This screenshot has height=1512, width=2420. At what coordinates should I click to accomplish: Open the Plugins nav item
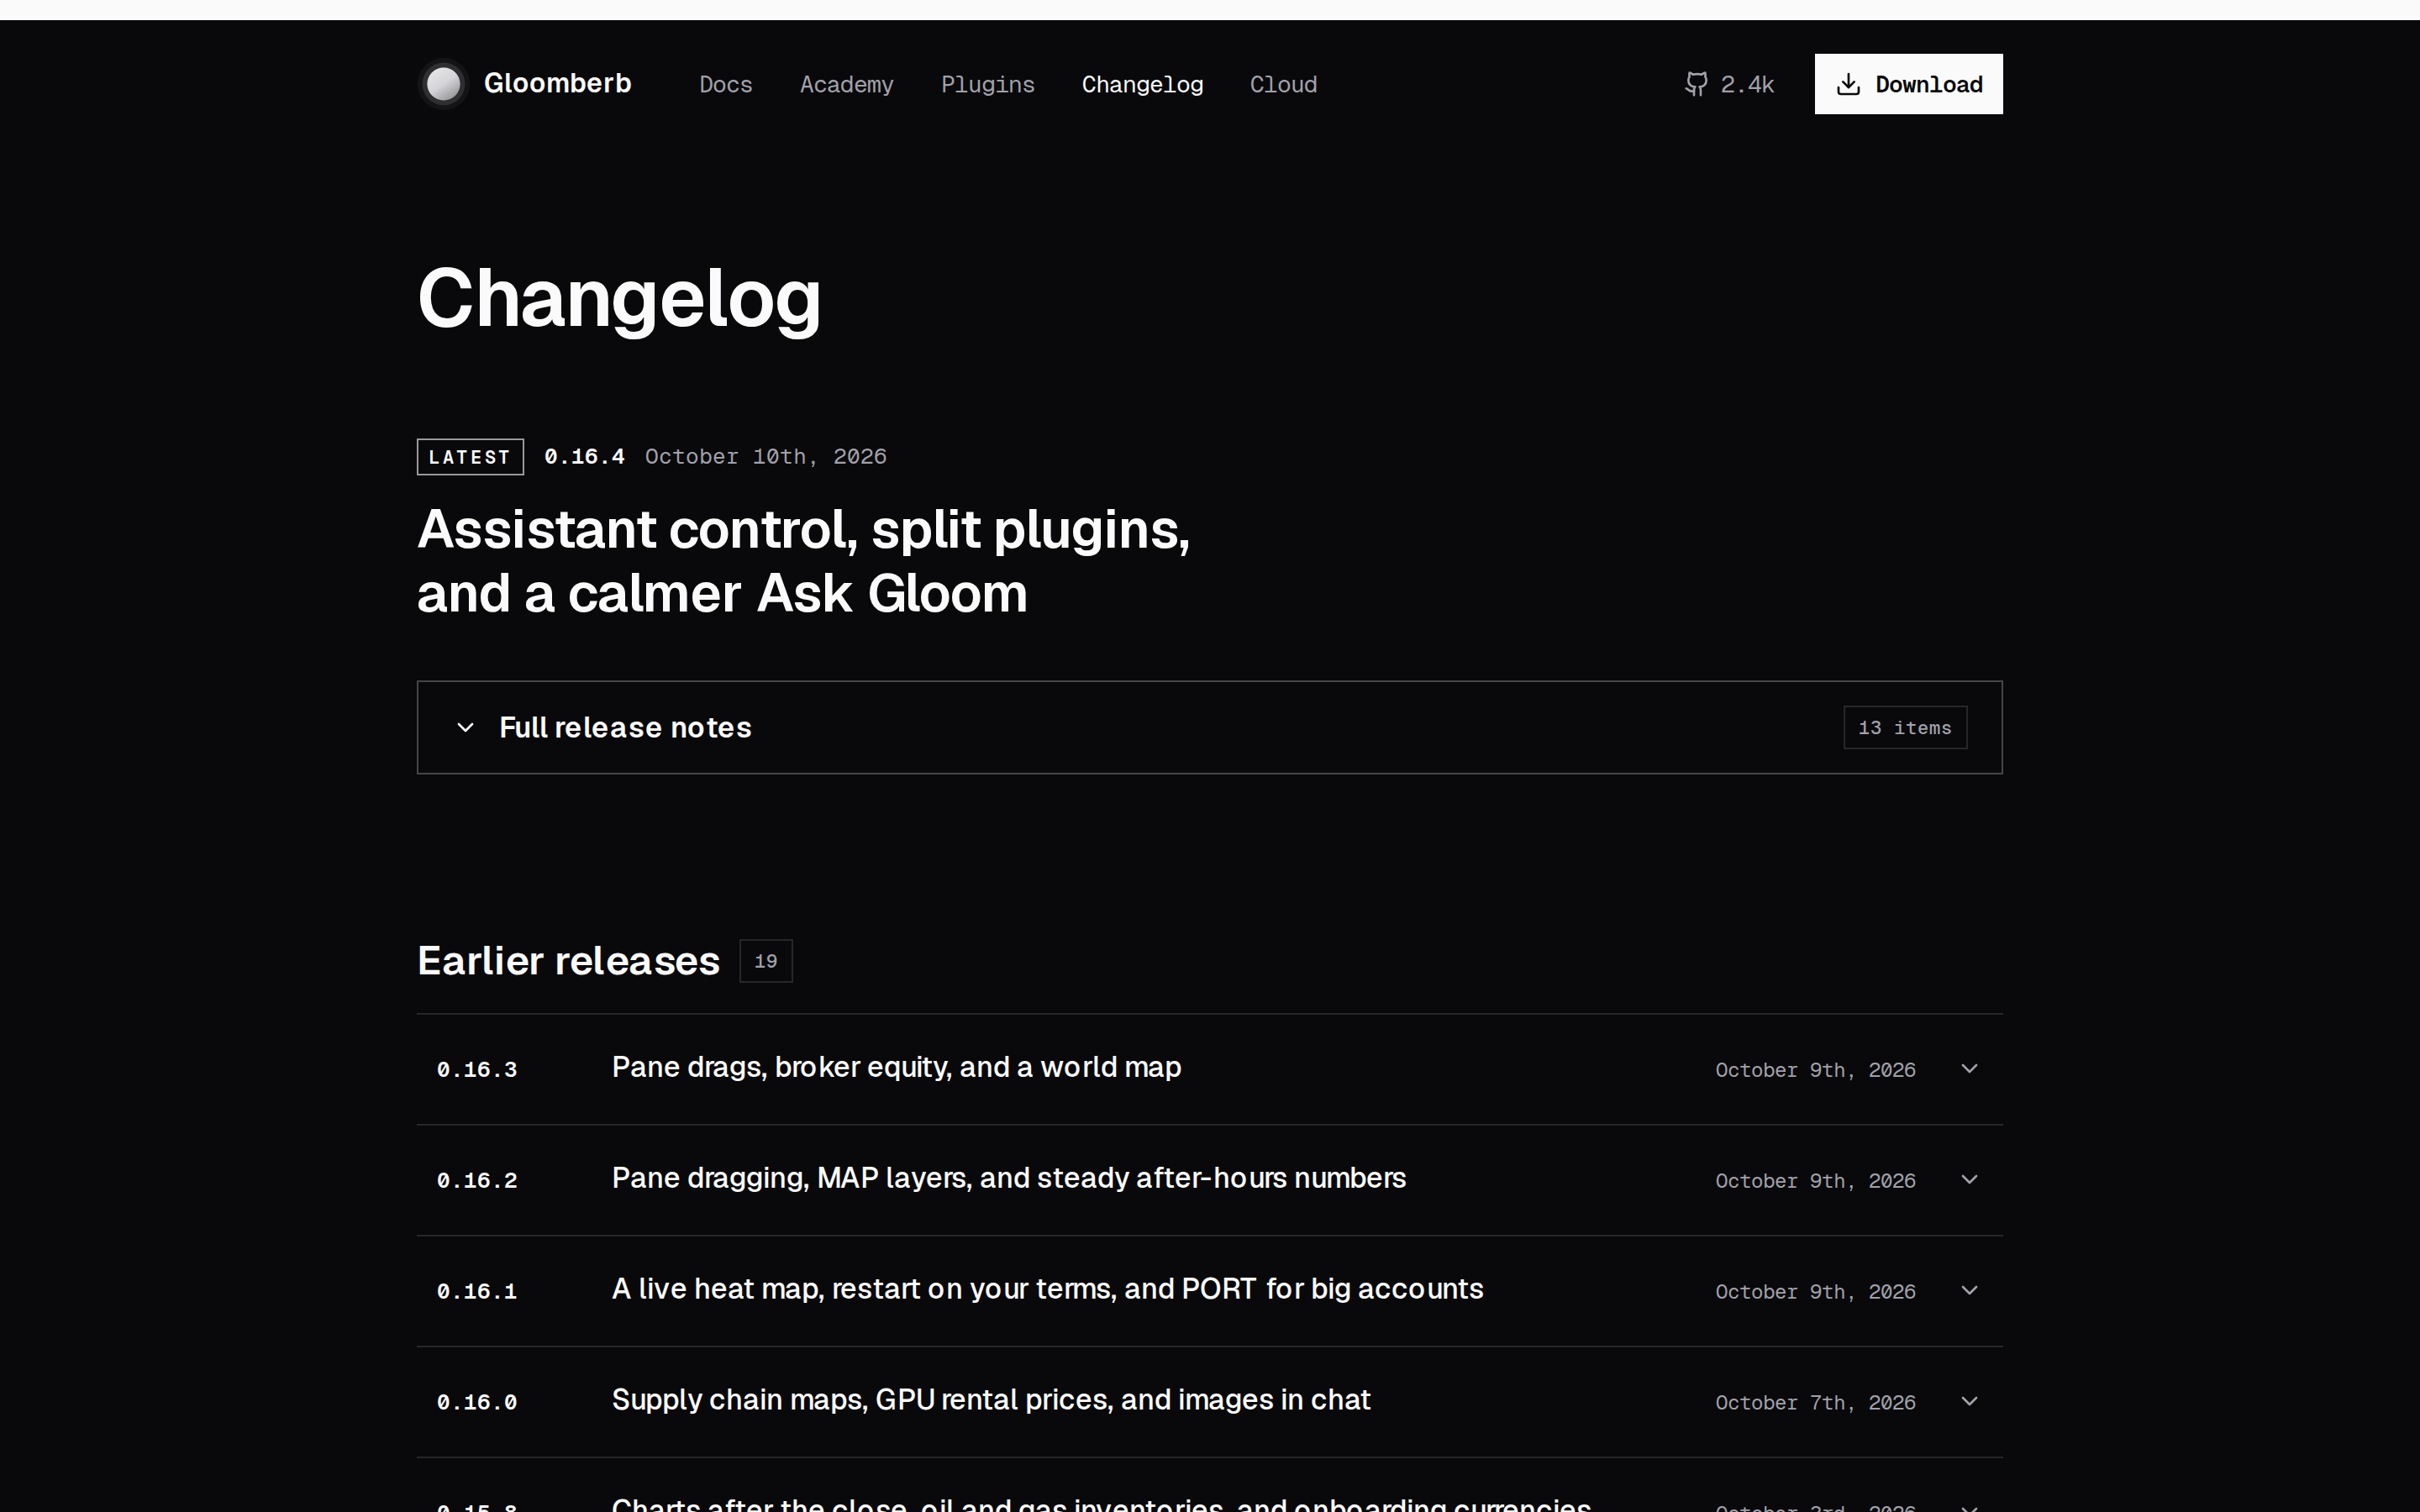pyautogui.click(x=987, y=84)
